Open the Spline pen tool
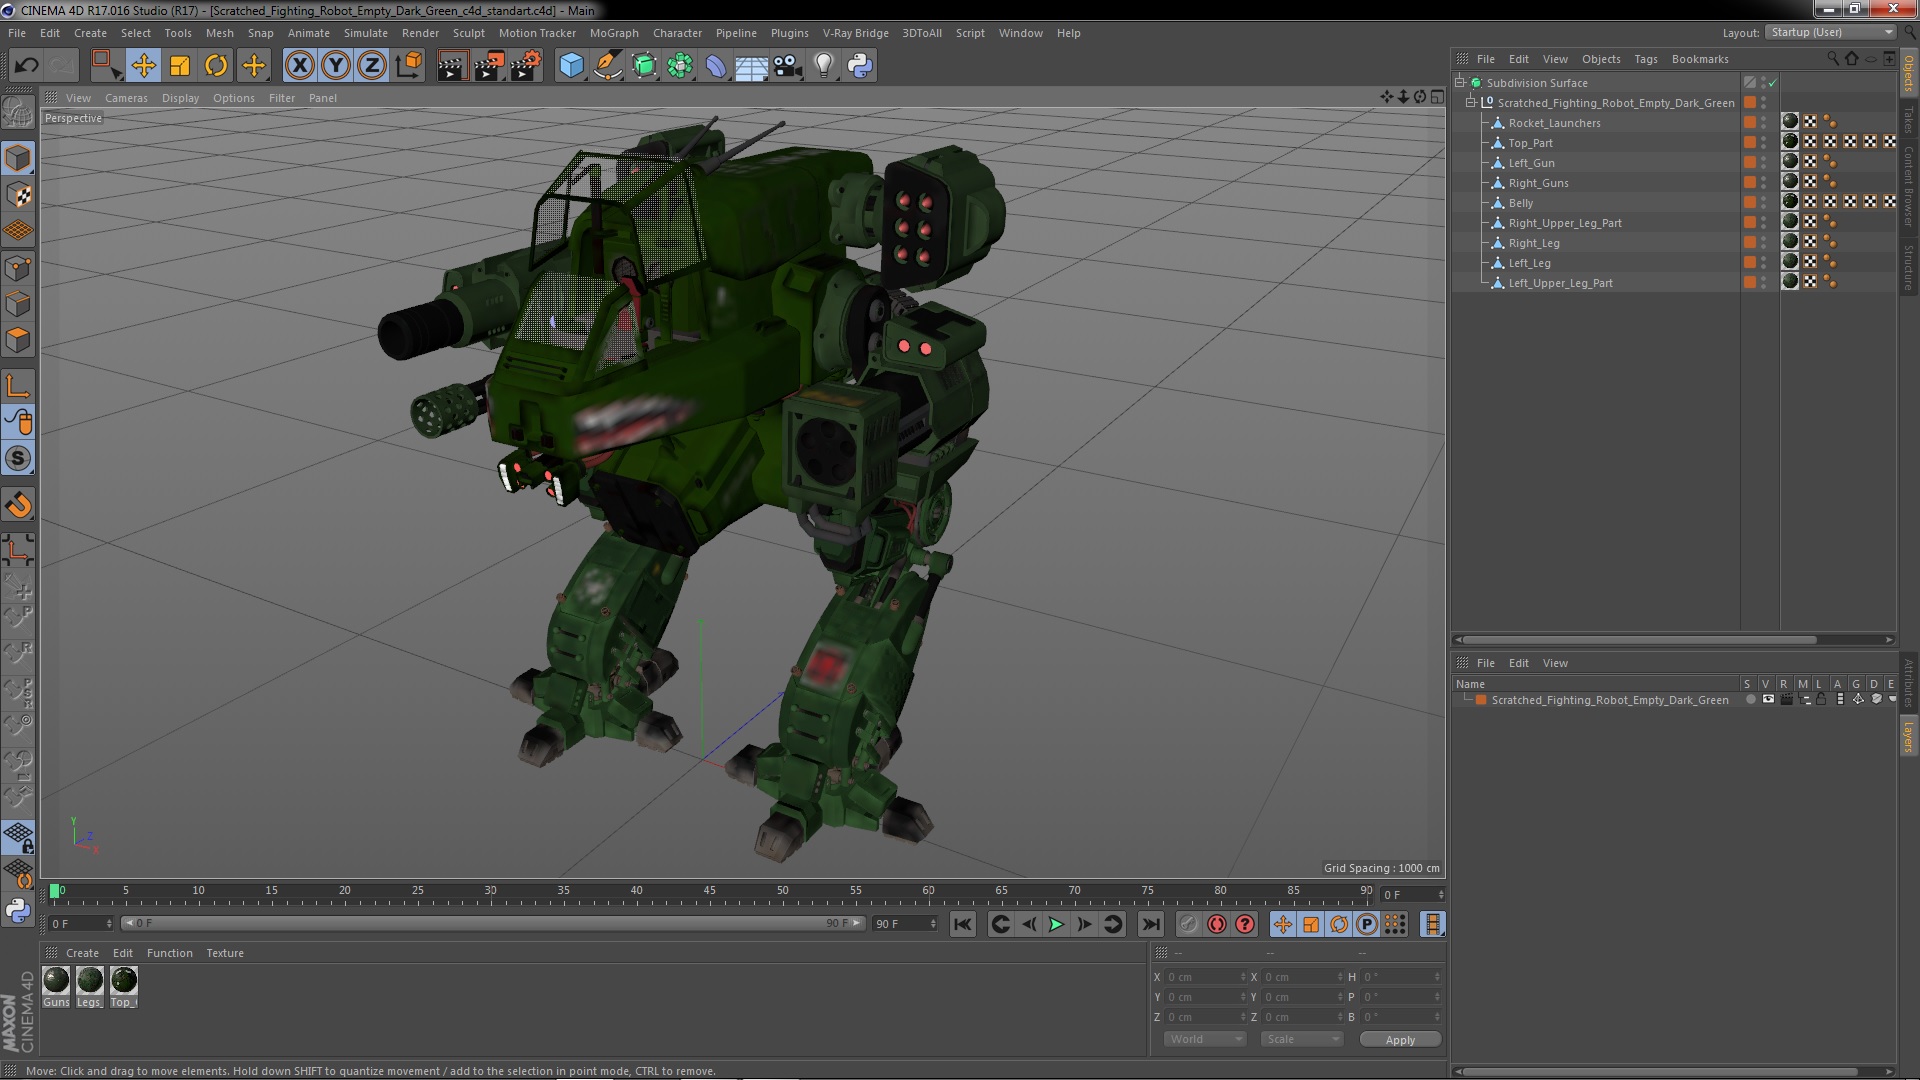1920x1080 pixels. click(607, 66)
